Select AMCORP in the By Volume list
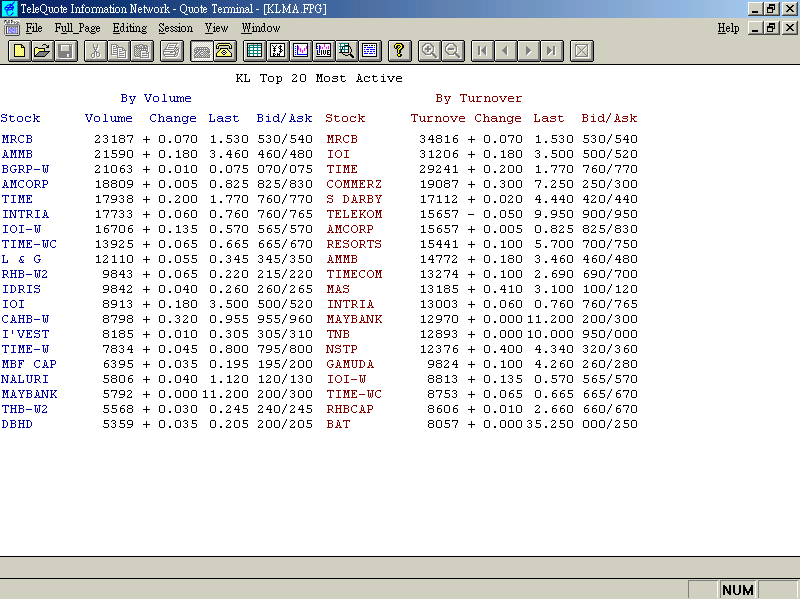The height and width of the screenshot is (600, 800). pyautogui.click(x=26, y=184)
